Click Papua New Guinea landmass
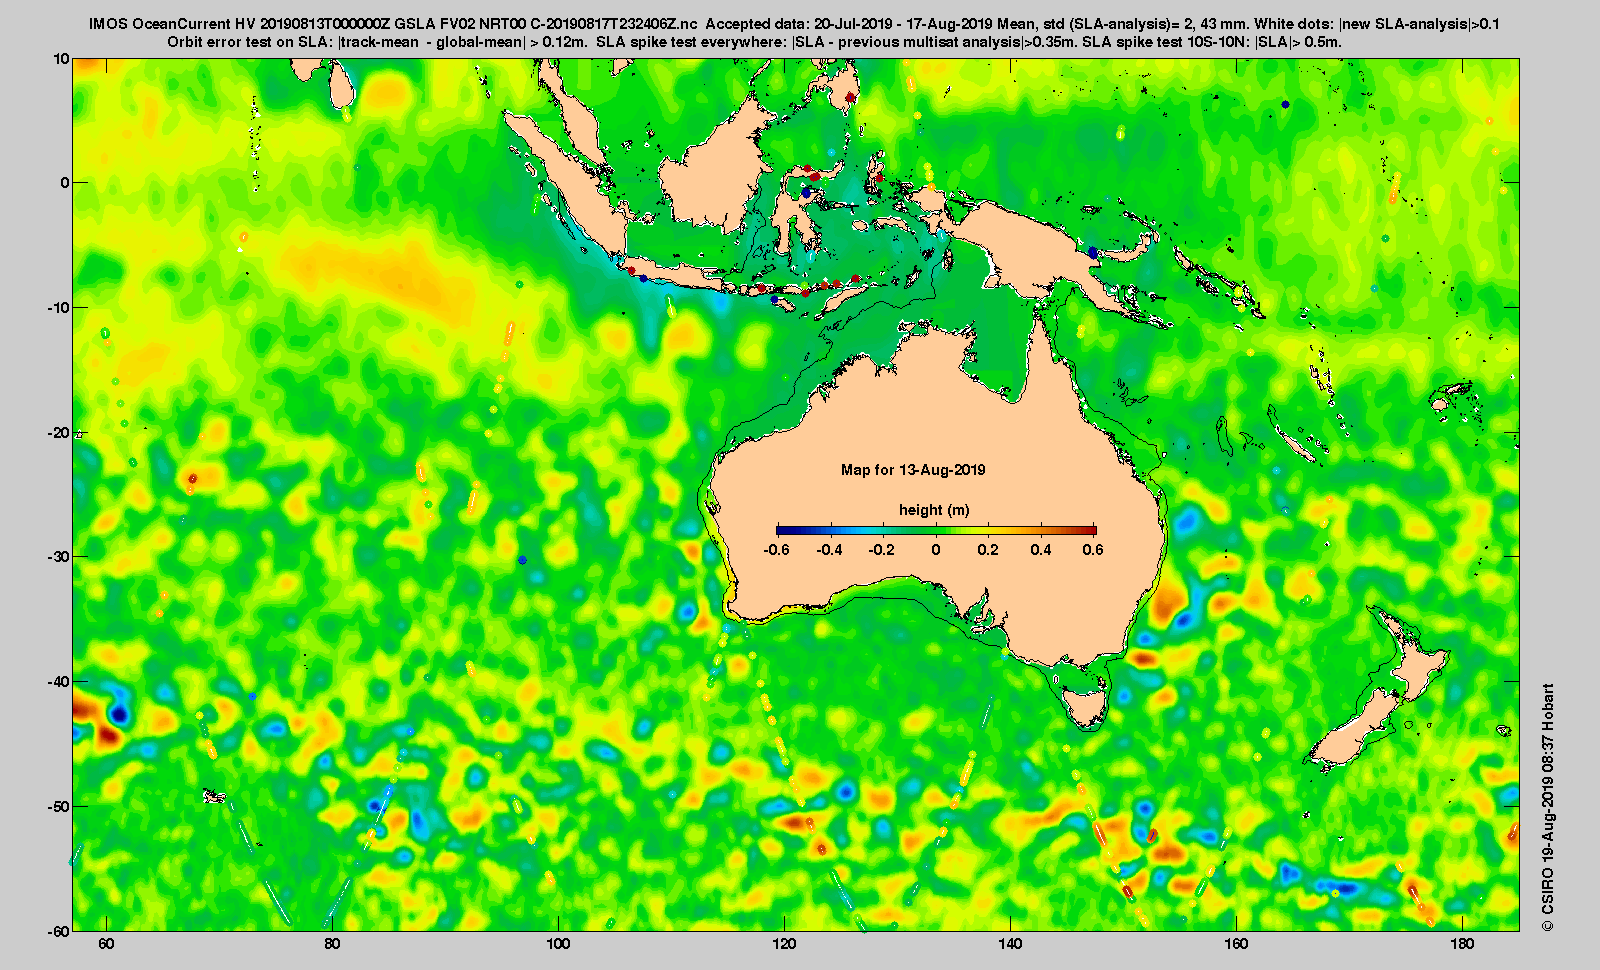The width and height of the screenshot is (1600, 970). pos(1050,250)
